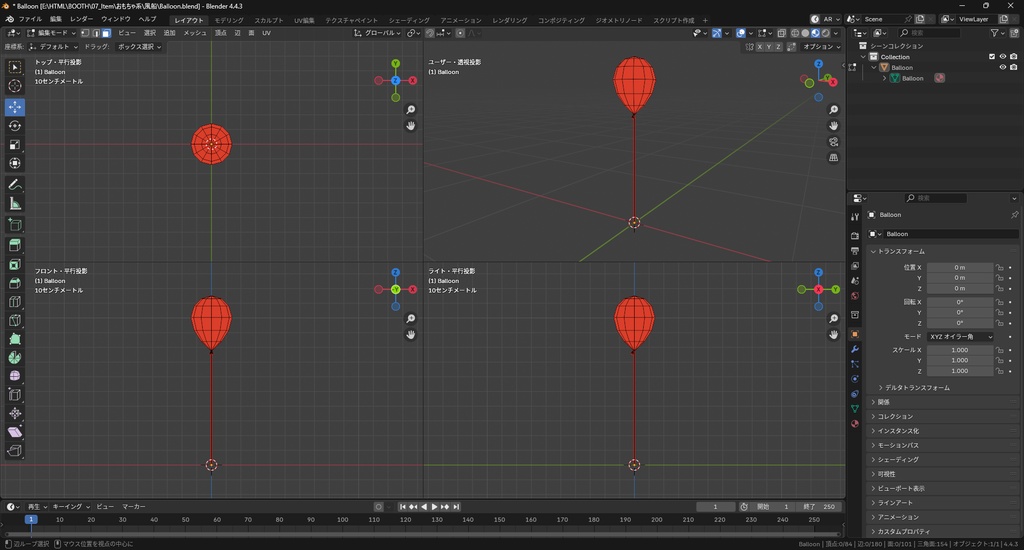The width and height of the screenshot is (1024, 550).
Task: Toggle X-ray display in viewport header
Action: (782, 33)
